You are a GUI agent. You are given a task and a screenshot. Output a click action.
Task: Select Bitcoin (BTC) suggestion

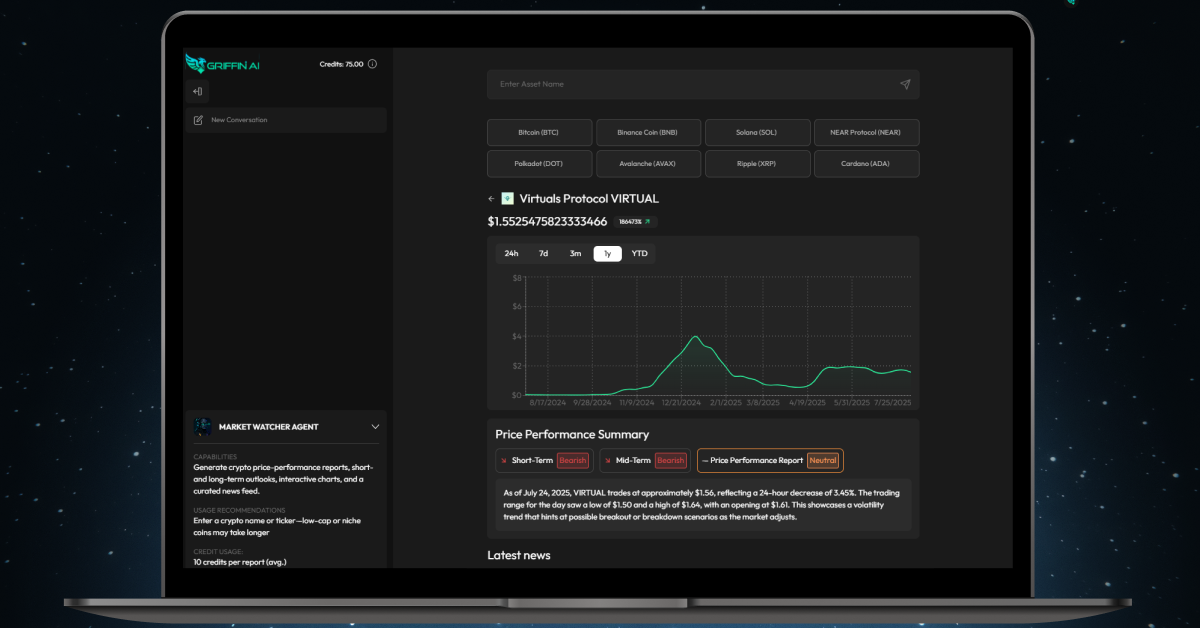point(540,133)
